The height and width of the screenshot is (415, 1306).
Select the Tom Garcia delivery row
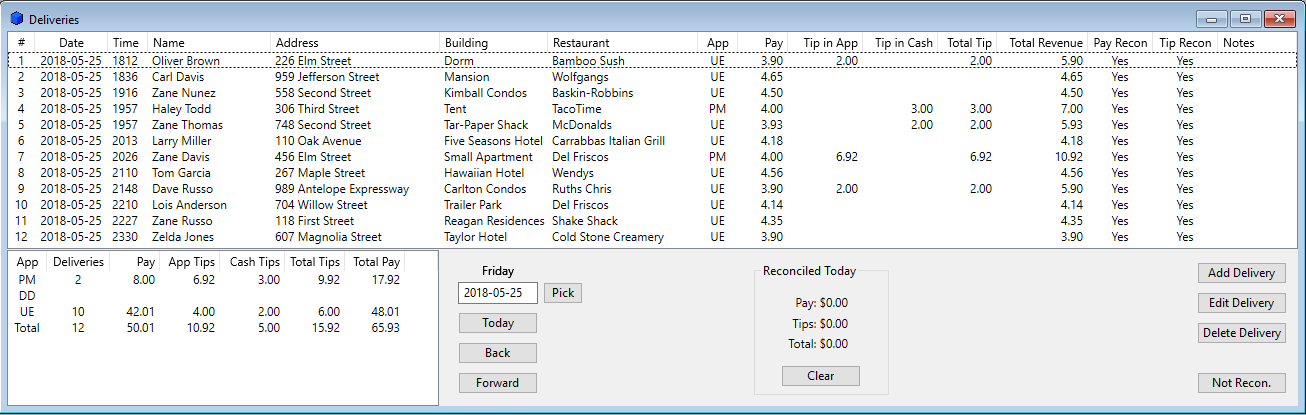tap(653, 173)
